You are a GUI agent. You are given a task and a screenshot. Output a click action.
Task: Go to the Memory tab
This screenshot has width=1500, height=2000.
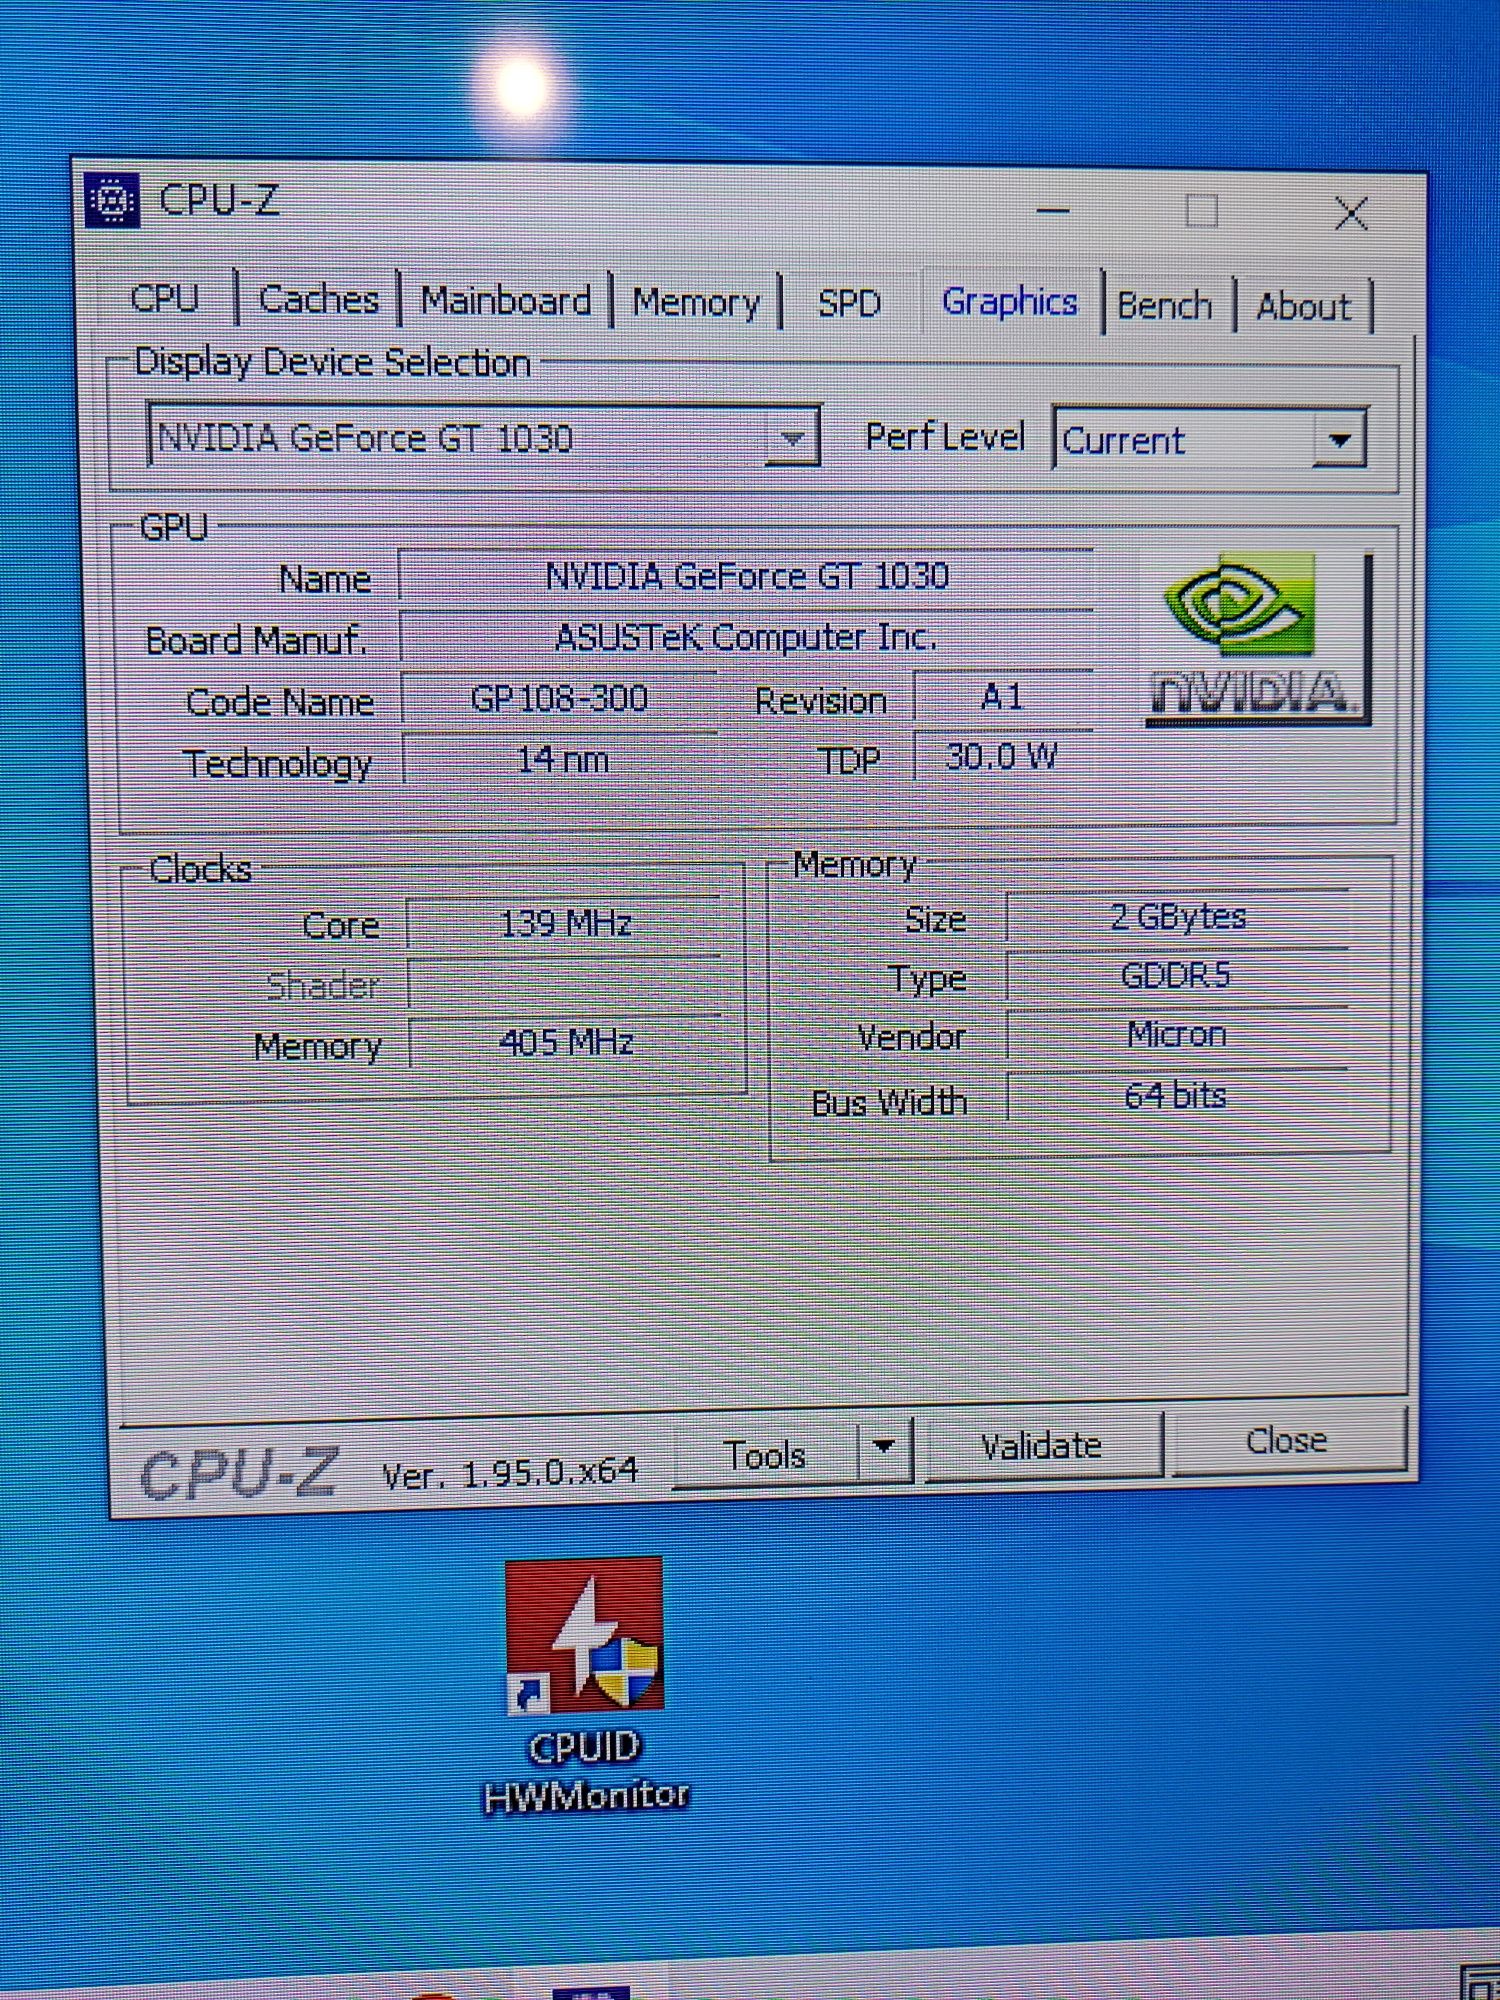(696, 302)
